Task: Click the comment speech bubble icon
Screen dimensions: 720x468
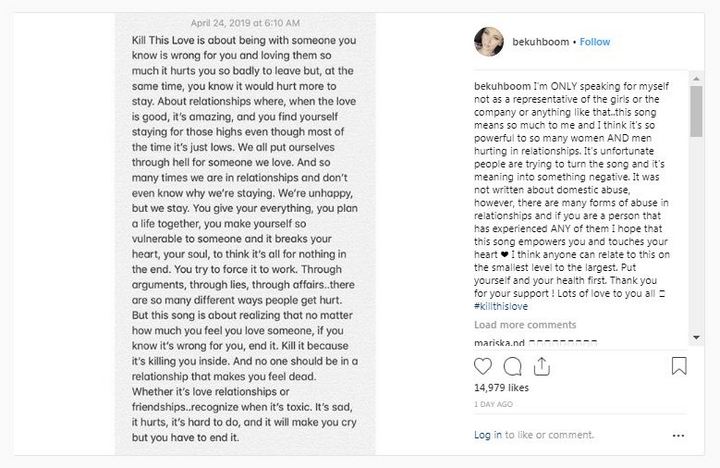Action: (513, 368)
